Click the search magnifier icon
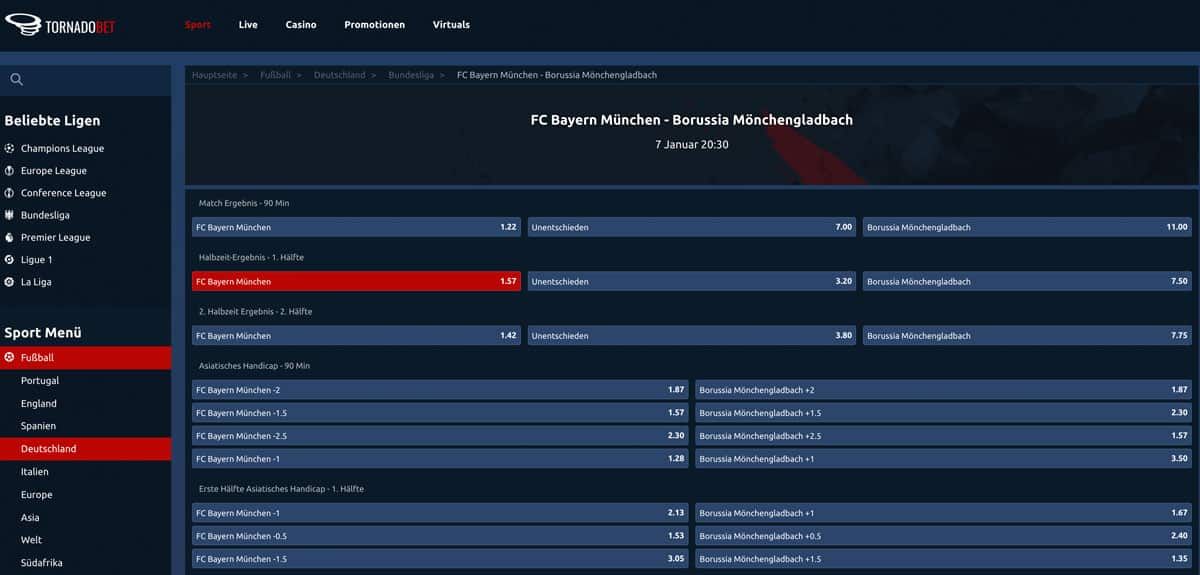This screenshot has height=575, width=1200. click(16, 80)
